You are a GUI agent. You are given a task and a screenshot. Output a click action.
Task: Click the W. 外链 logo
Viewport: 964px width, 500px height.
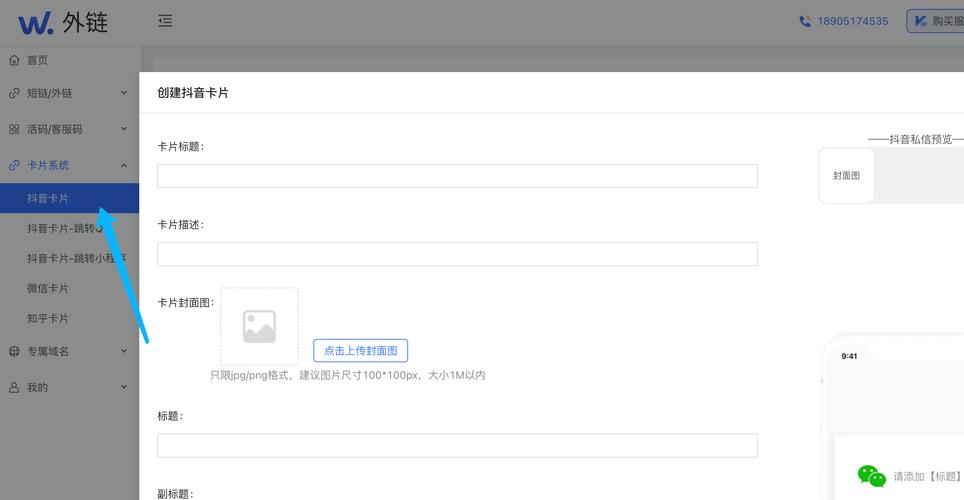(63, 23)
